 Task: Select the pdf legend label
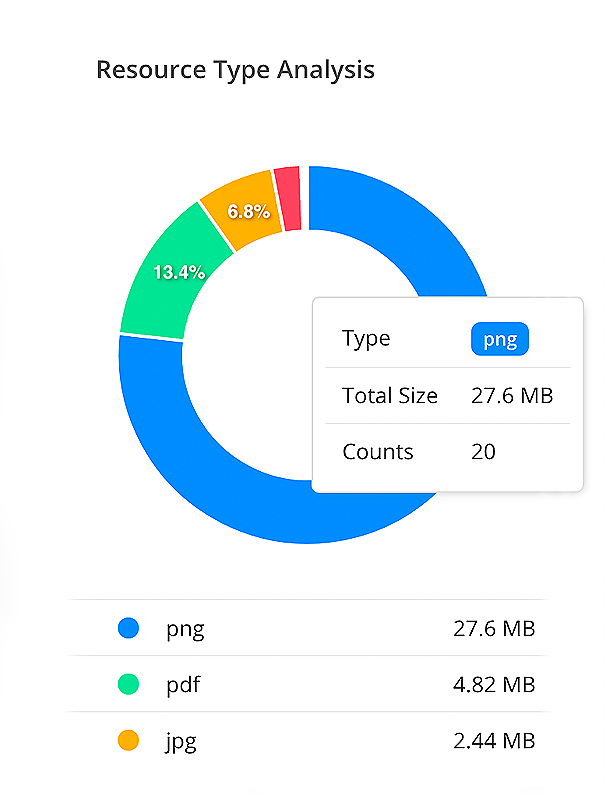click(183, 684)
